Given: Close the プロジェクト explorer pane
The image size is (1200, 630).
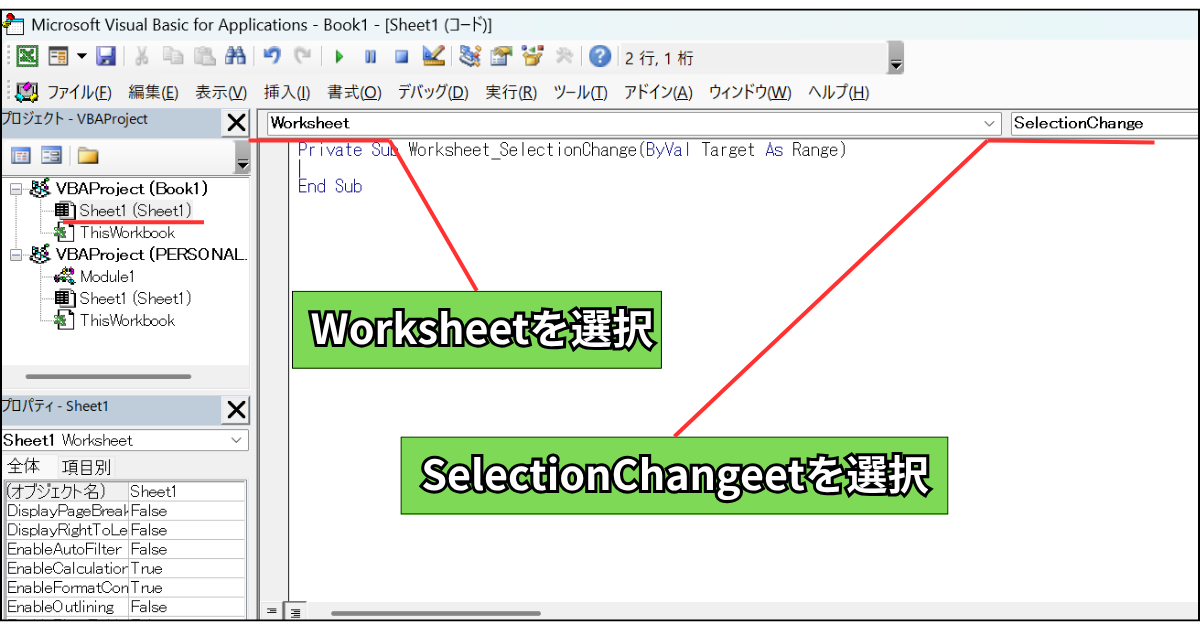Looking at the screenshot, I should (x=235, y=123).
